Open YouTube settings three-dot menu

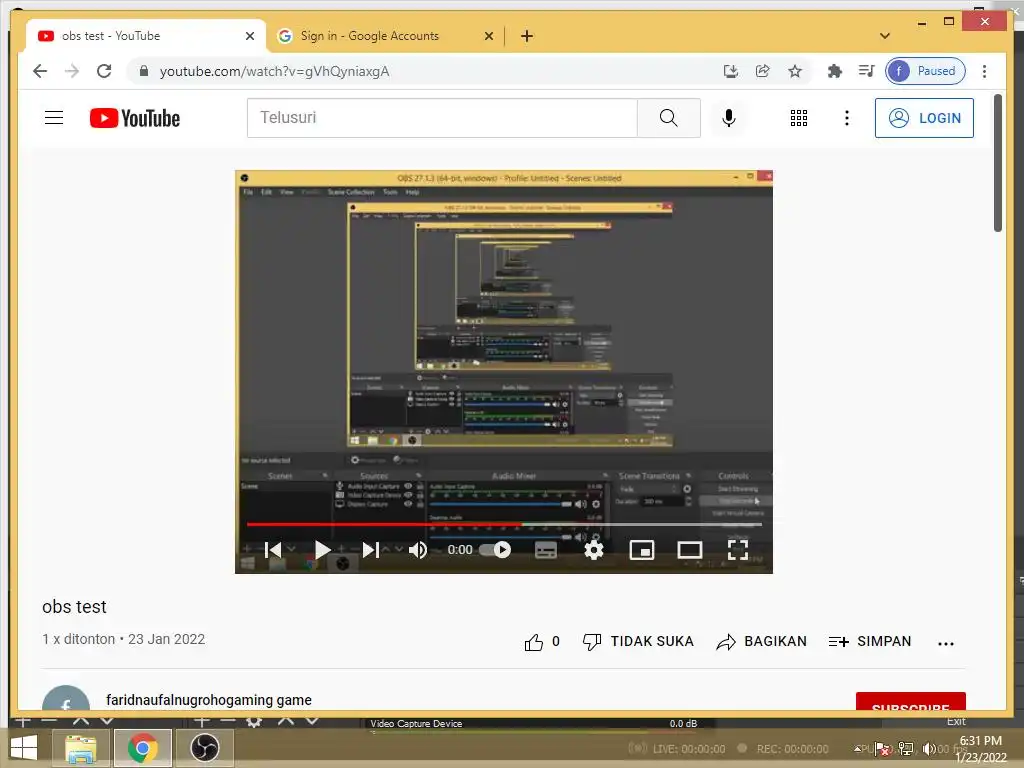point(846,118)
